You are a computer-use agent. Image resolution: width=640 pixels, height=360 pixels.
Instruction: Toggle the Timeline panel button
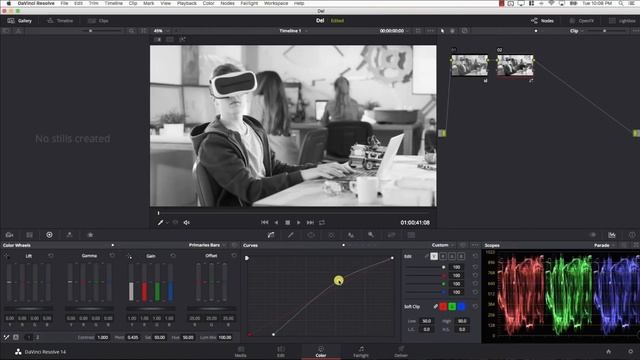coord(60,20)
